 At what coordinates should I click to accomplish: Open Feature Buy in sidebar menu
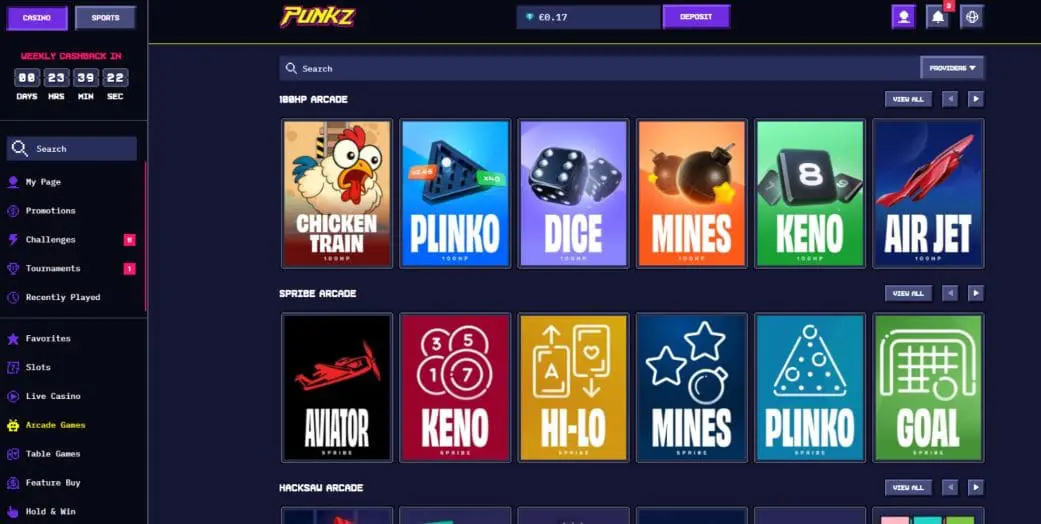click(53, 483)
